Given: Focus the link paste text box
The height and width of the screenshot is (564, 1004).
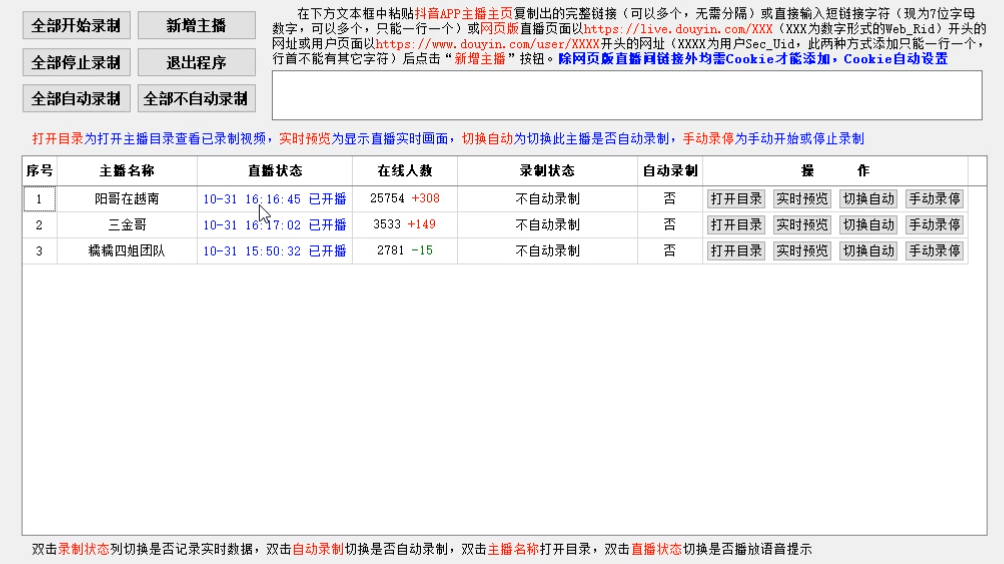Looking at the screenshot, I should coord(627,95).
